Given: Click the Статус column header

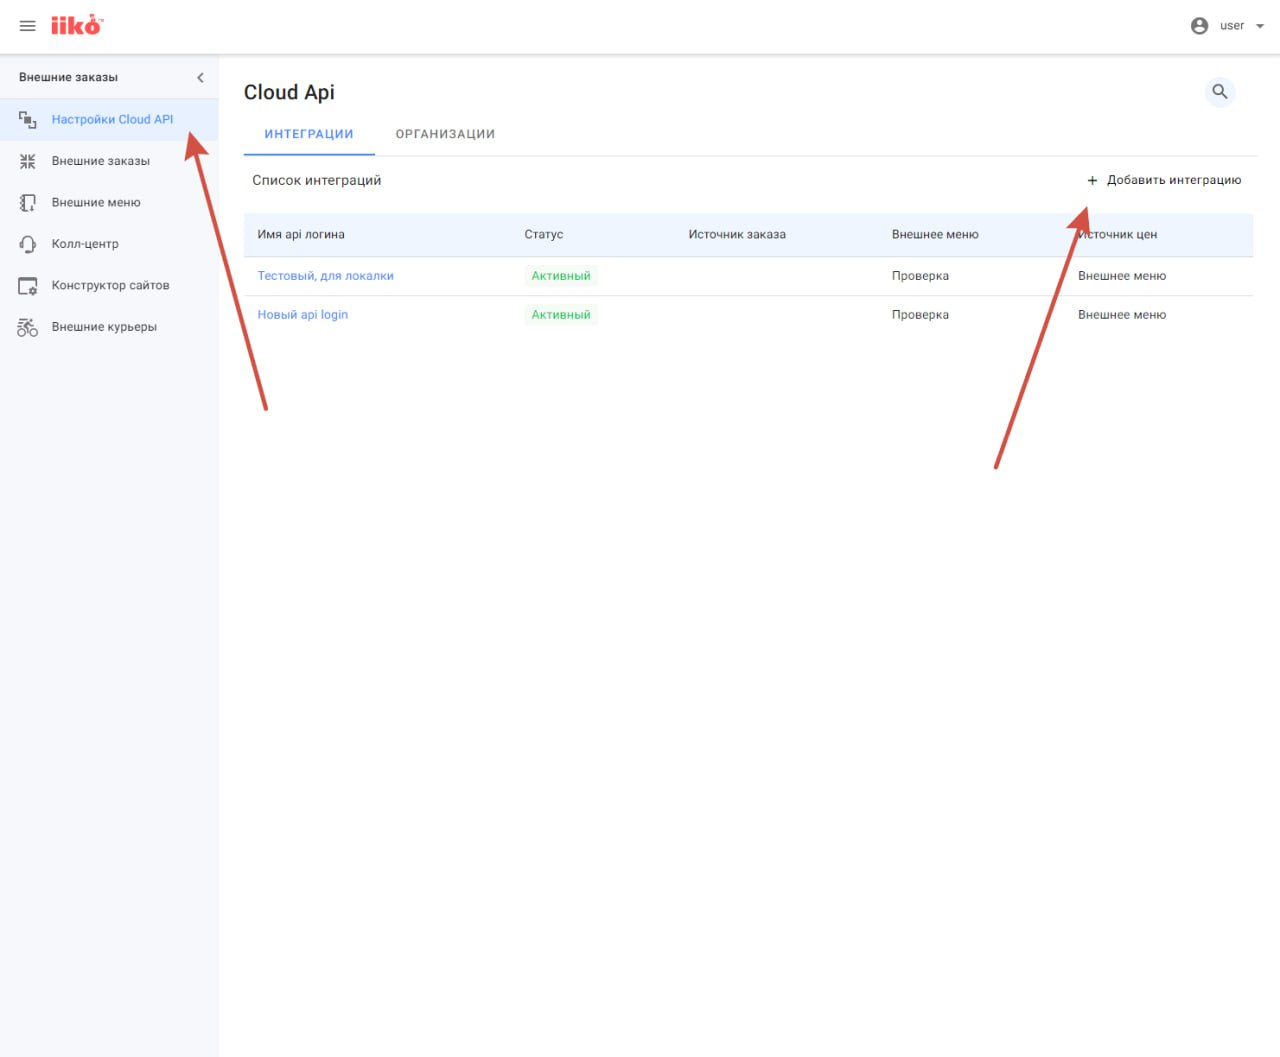Looking at the screenshot, I should [544, 235].
